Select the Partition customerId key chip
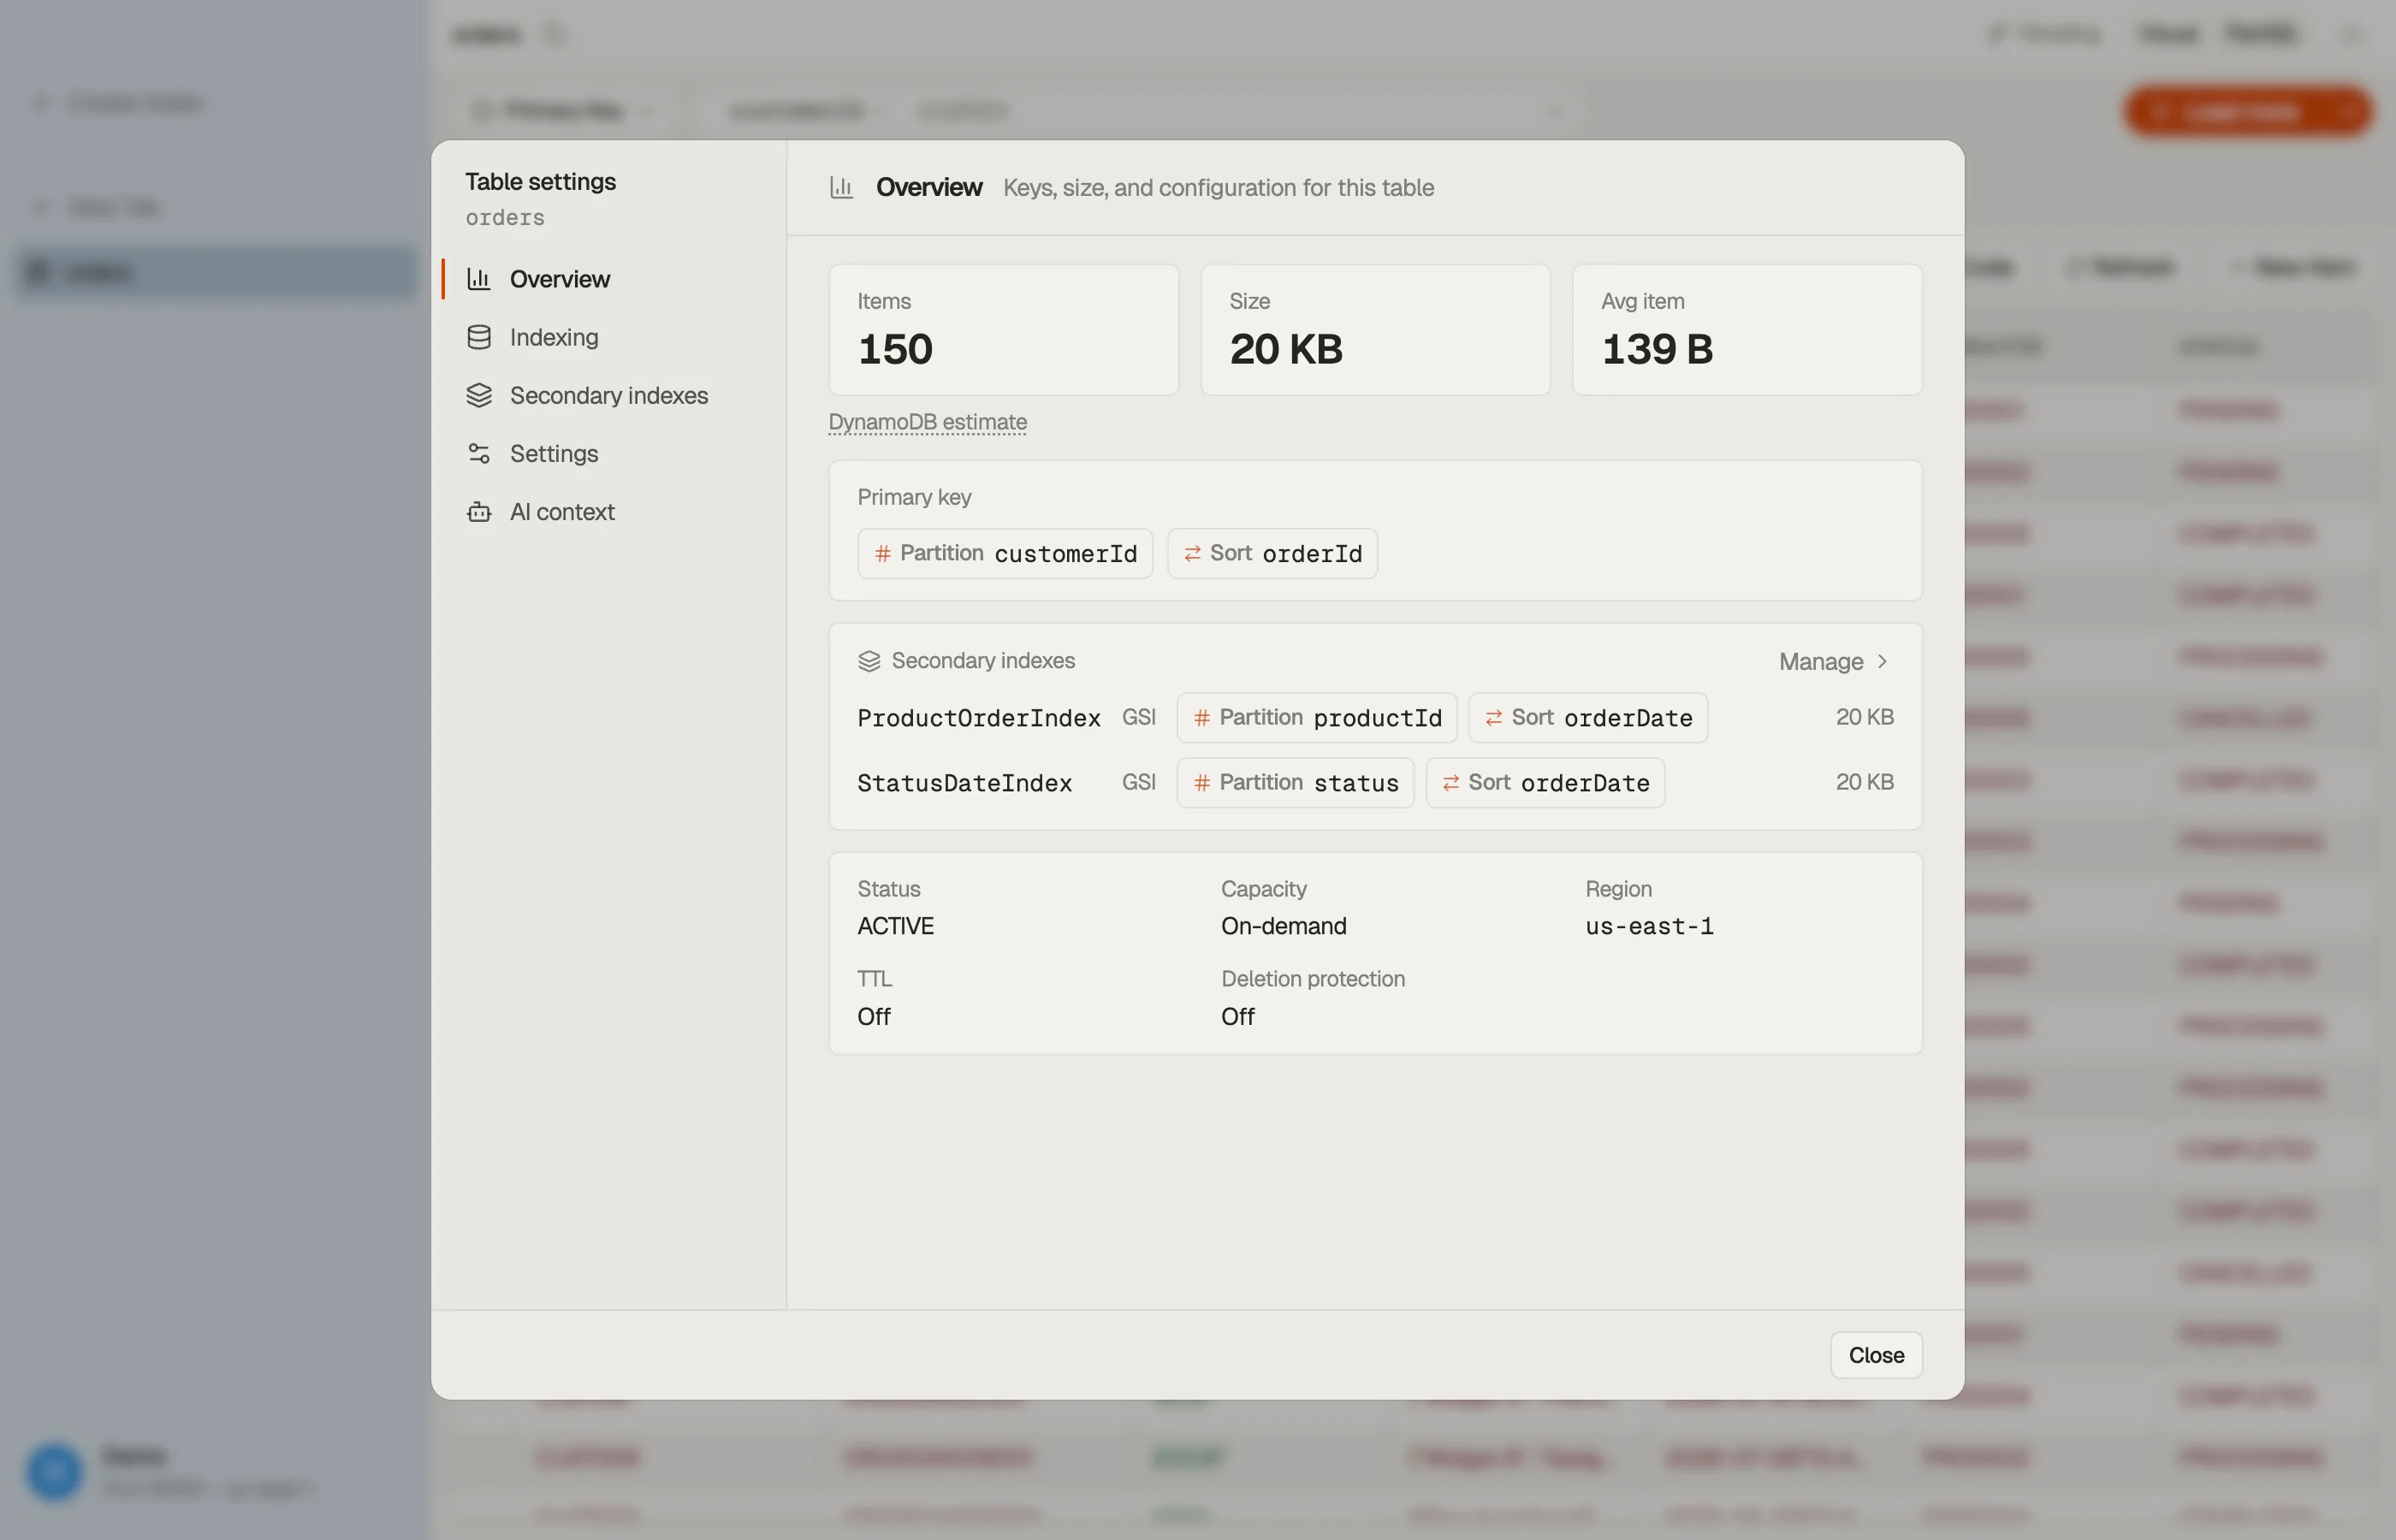The image size is (2396, 1540). pyautogui.click(x=1005, y=554)
